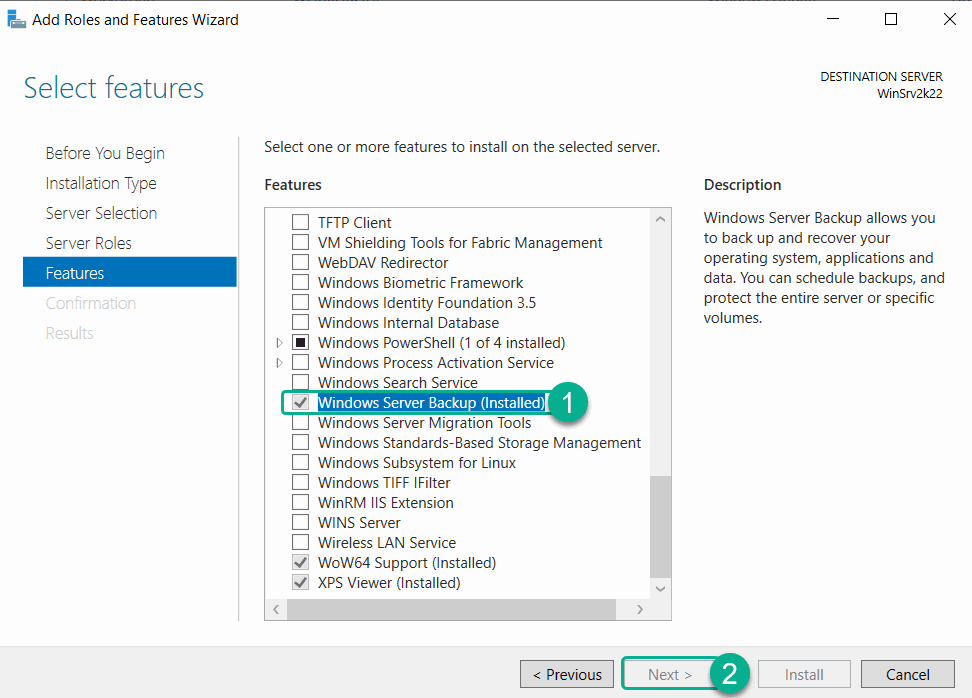Tick the Windows Server Migration Tools checkbox
The height and width of the screenshot is (698, 972).
(301, 422)
